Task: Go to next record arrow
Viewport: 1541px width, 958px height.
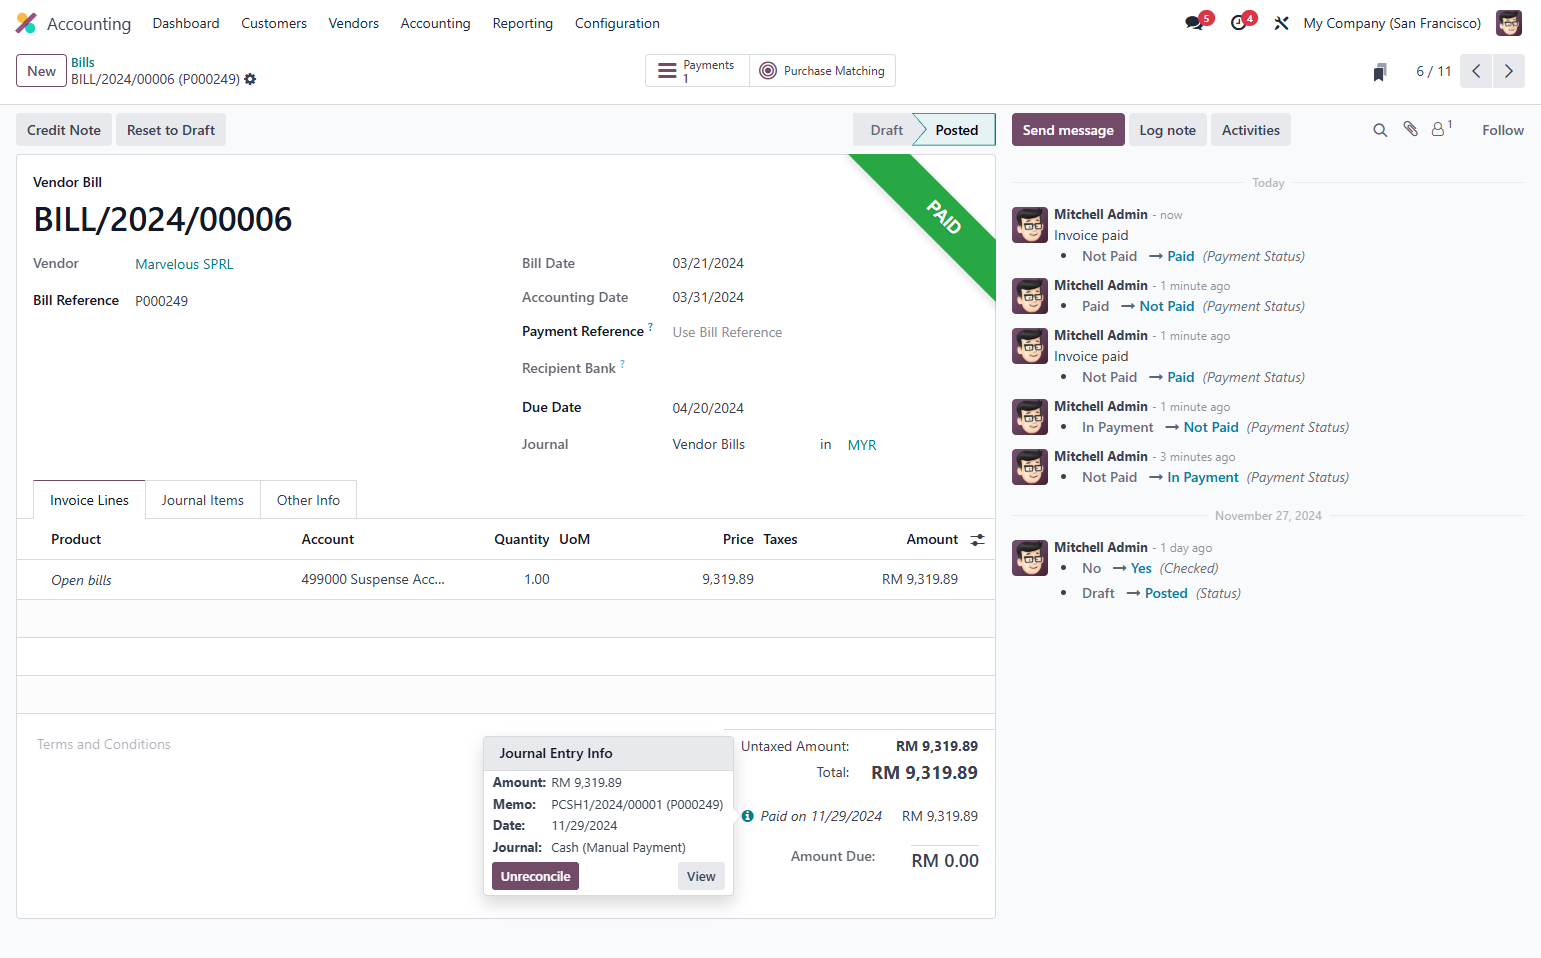Action: point(1509,71)
